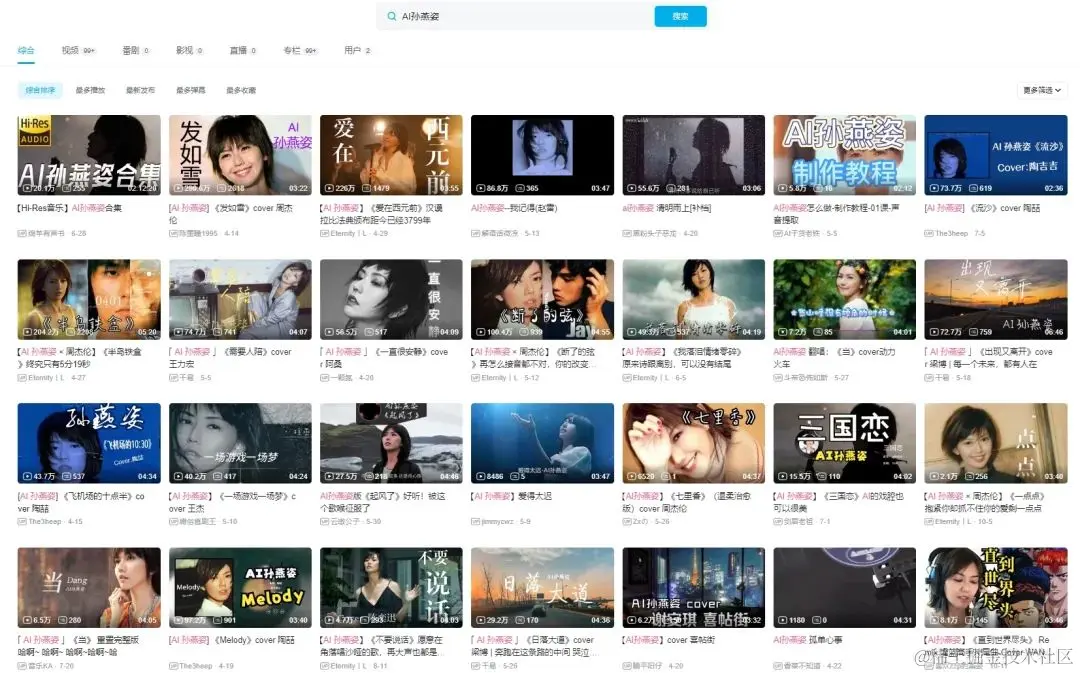Open the 直到世界尽头 video thumbnail
The width and height of the screenshot is (1080, 673).
(x=996, y=587)
